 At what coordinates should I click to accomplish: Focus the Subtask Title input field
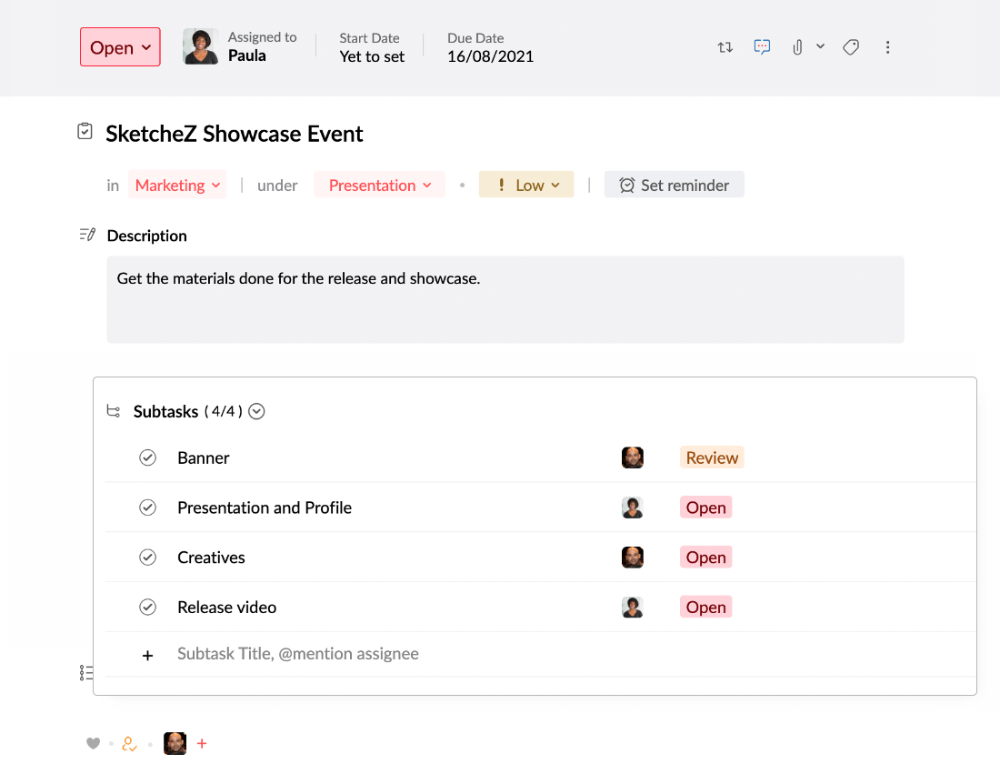pyautogui.click(x=298, y=654)
